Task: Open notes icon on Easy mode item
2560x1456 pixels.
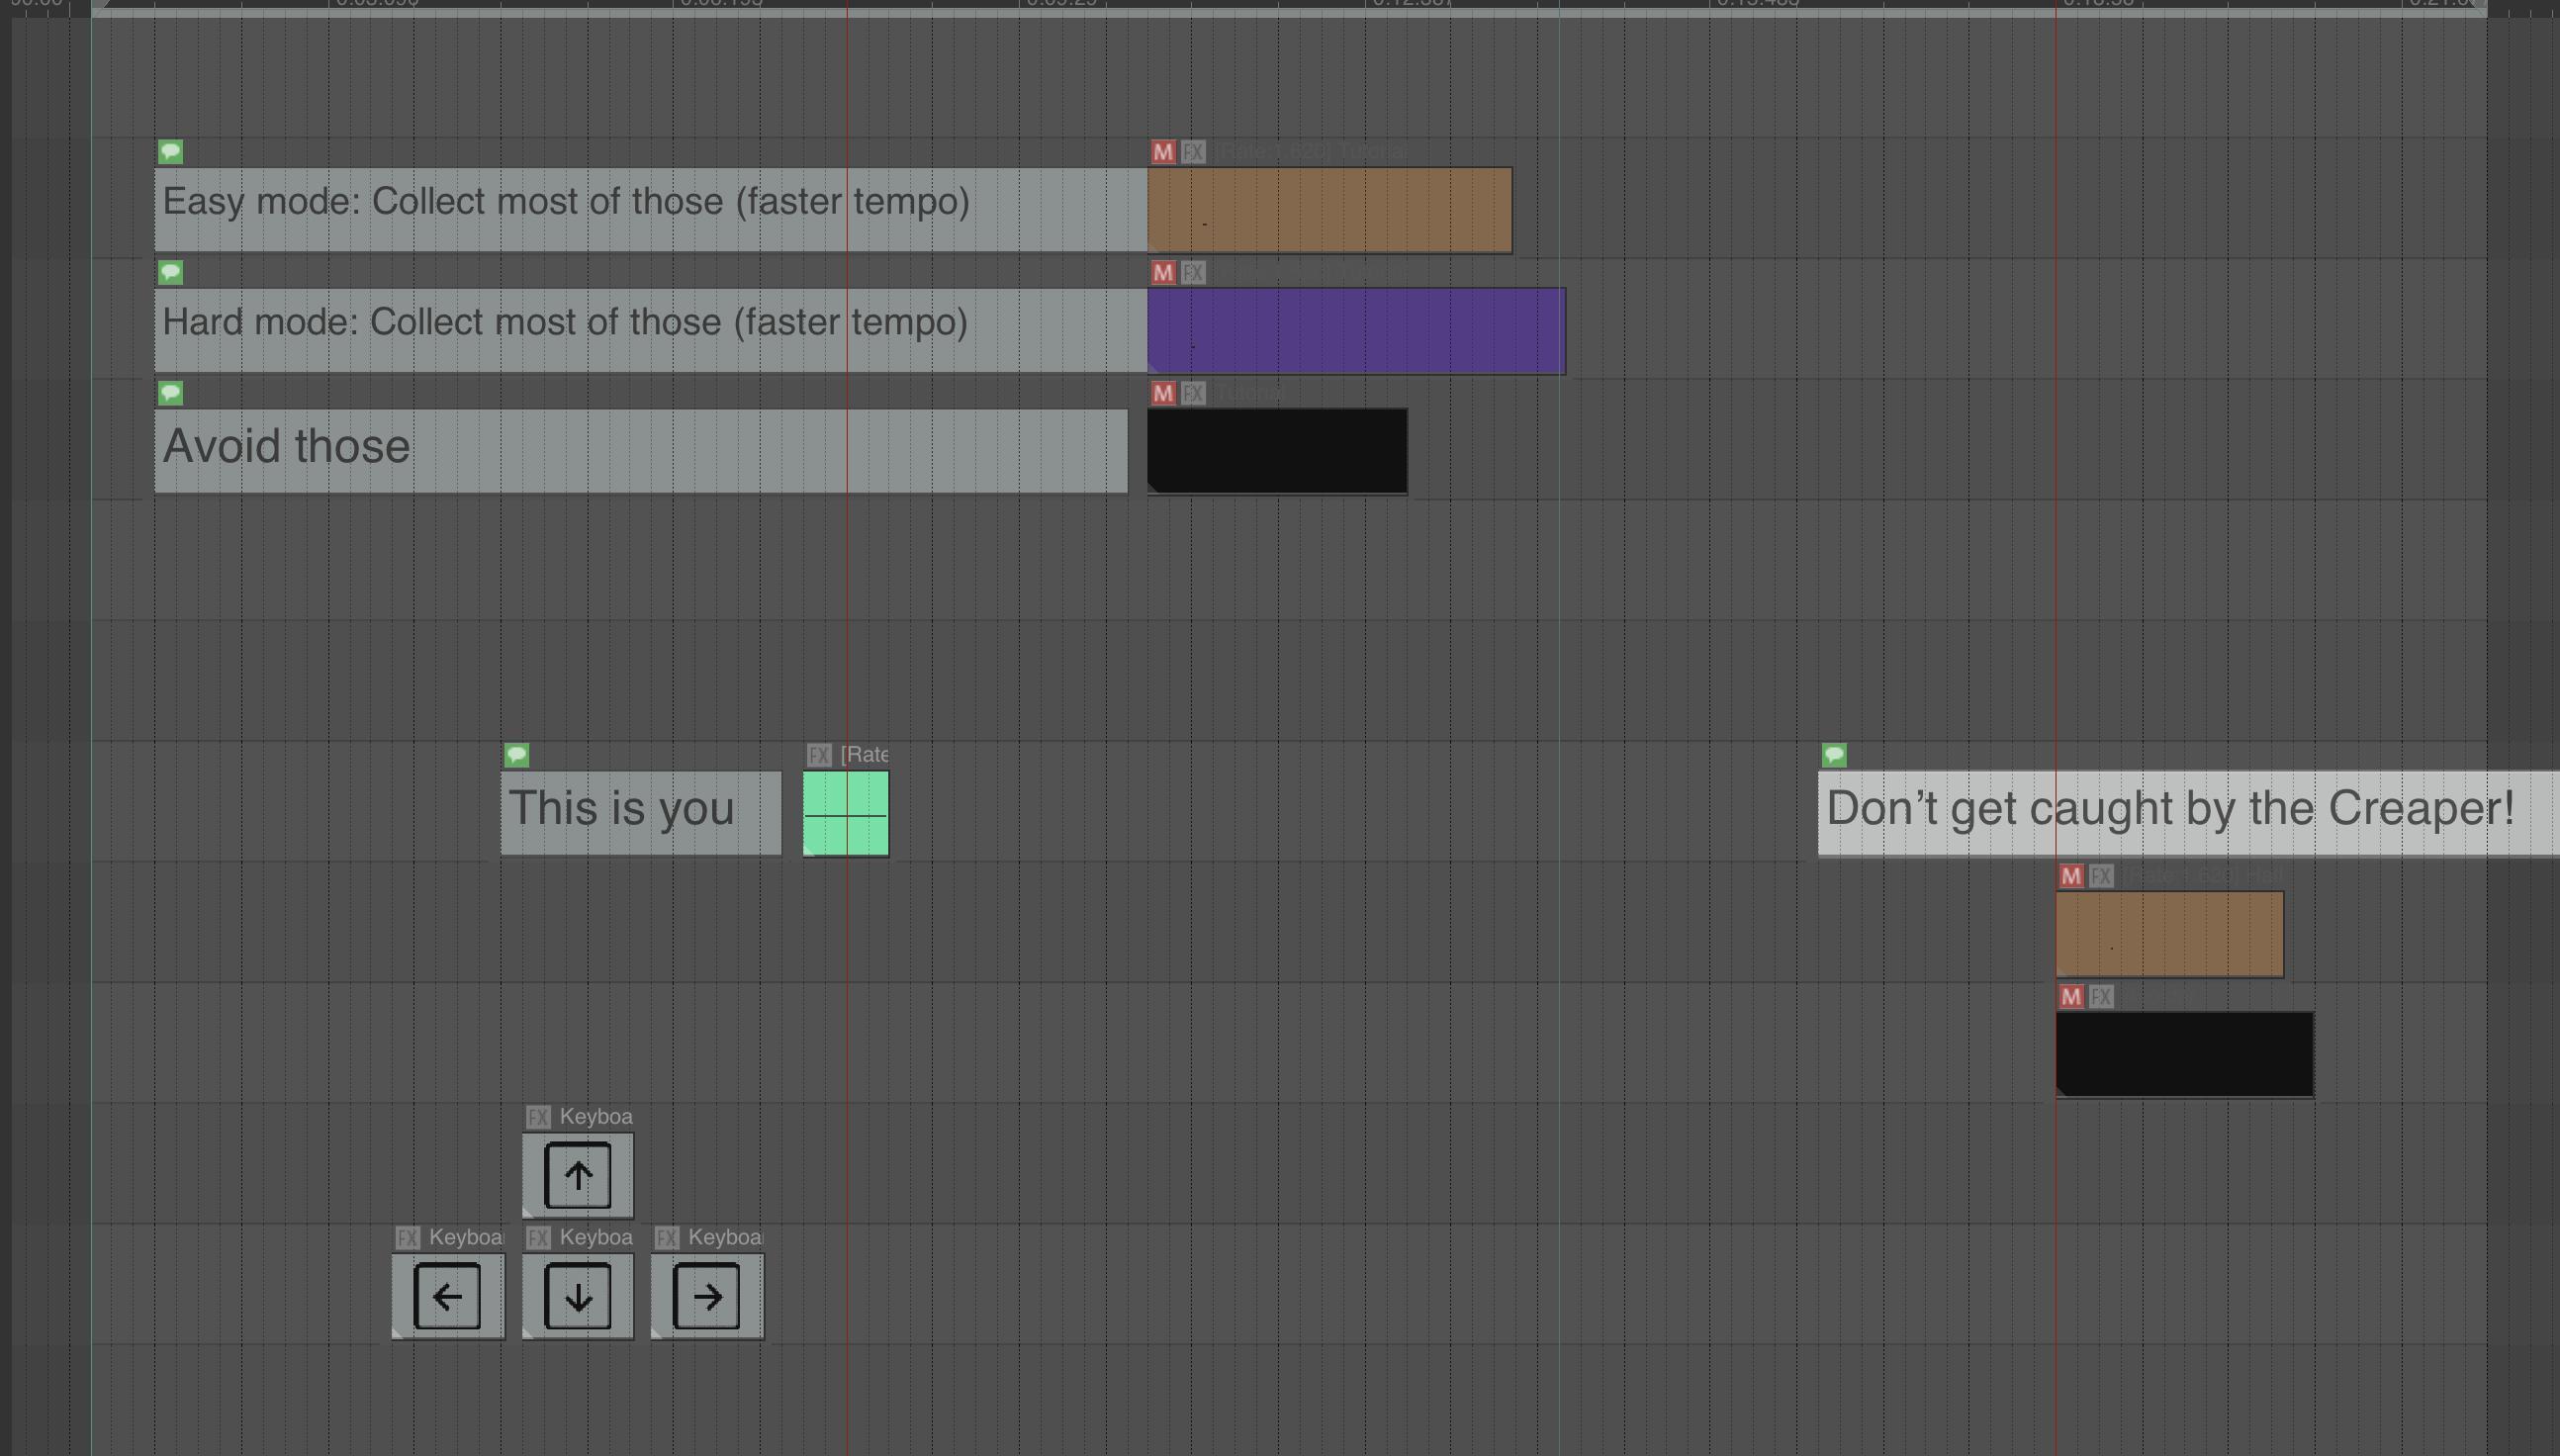Action: pos(171,152)
